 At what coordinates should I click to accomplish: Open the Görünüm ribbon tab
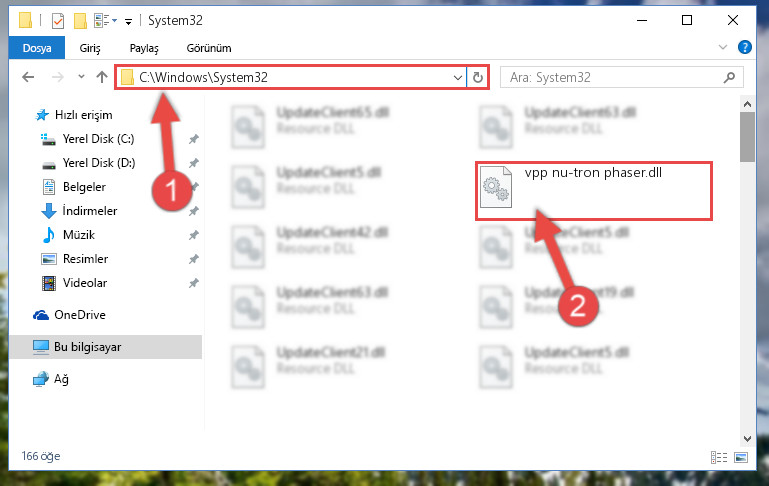tap(209, 48)
